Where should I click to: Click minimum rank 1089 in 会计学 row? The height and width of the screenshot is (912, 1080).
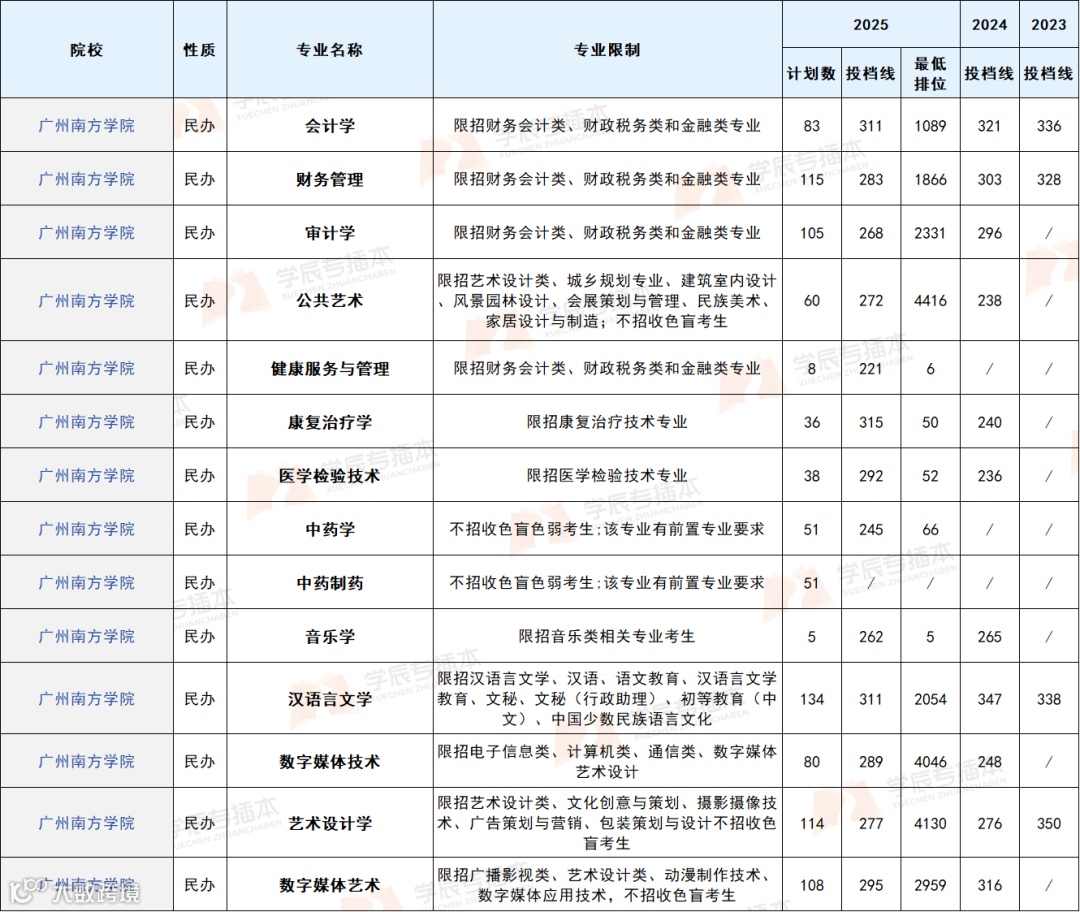(930, 126)
